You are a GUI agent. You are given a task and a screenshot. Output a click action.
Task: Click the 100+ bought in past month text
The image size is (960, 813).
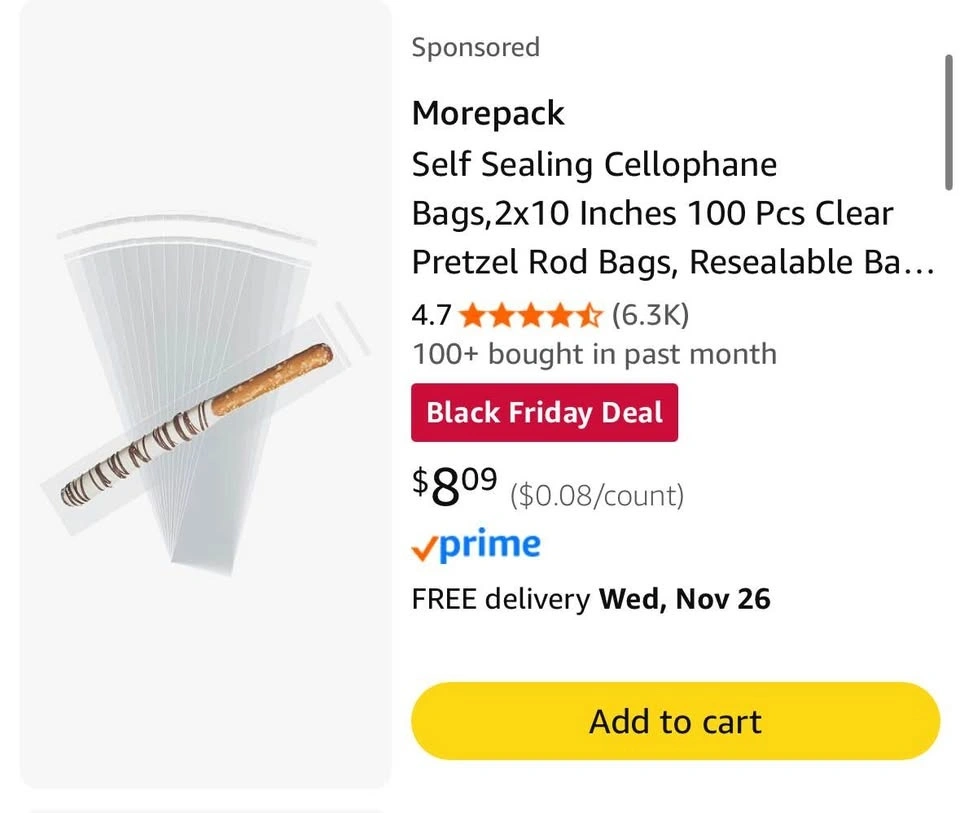[594, 353]
